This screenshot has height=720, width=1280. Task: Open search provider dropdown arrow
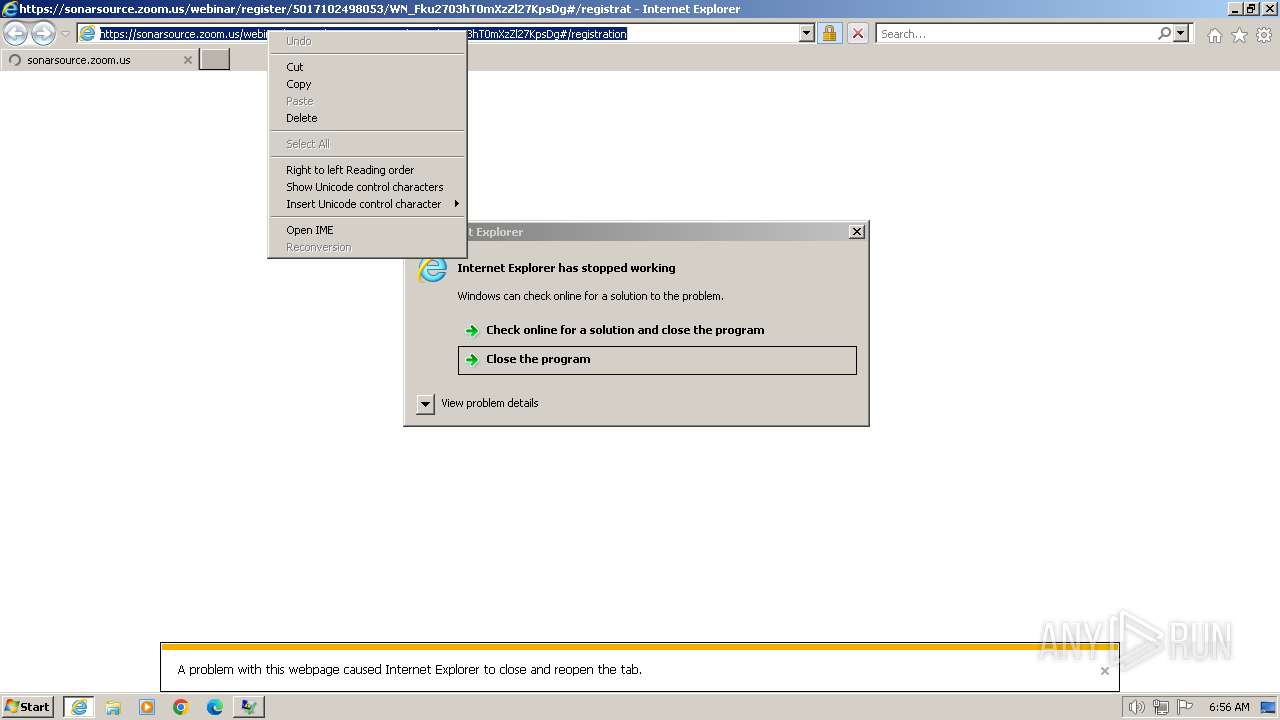point(1181,33)
